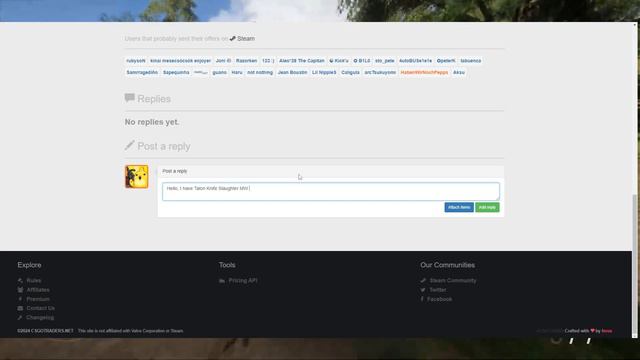Image resolution: width=640 pixels, height=360 pixels.
Task: Click the Replies speech bubble icon
Action: 129,98
